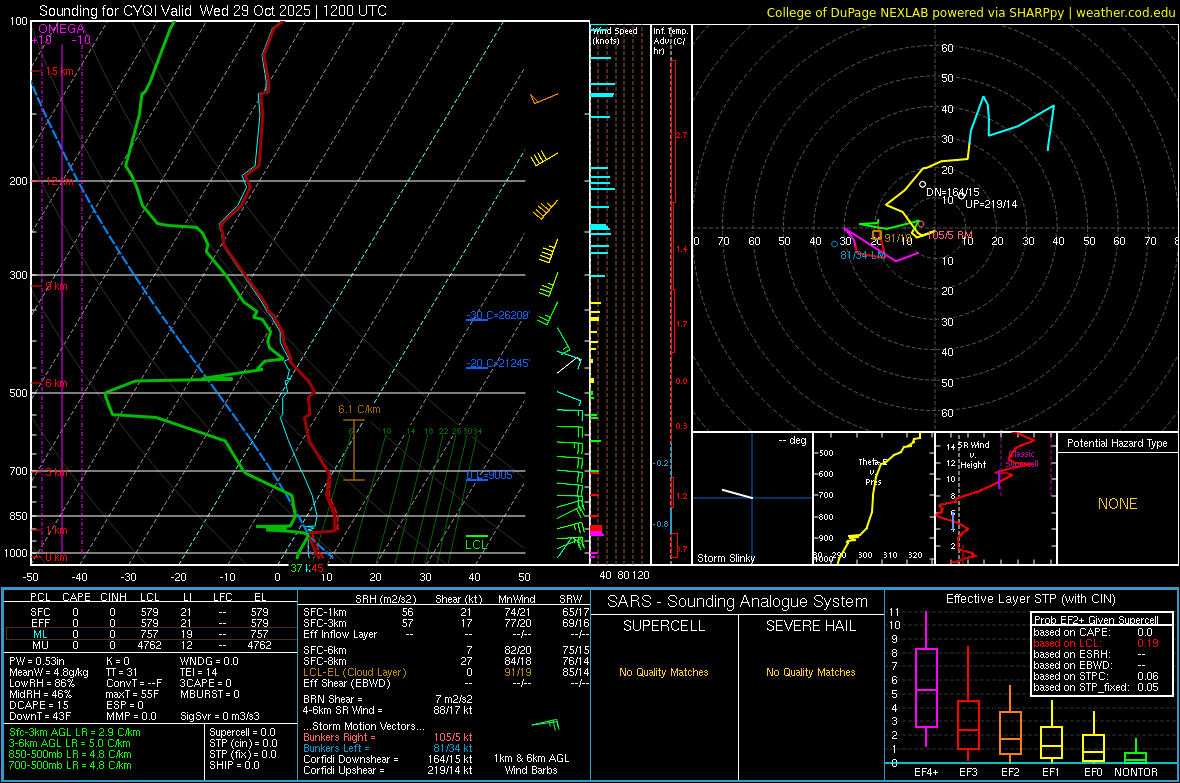Click the 'CINH' column header
This screenshot has width=1180, height=783.
[113, 597]
